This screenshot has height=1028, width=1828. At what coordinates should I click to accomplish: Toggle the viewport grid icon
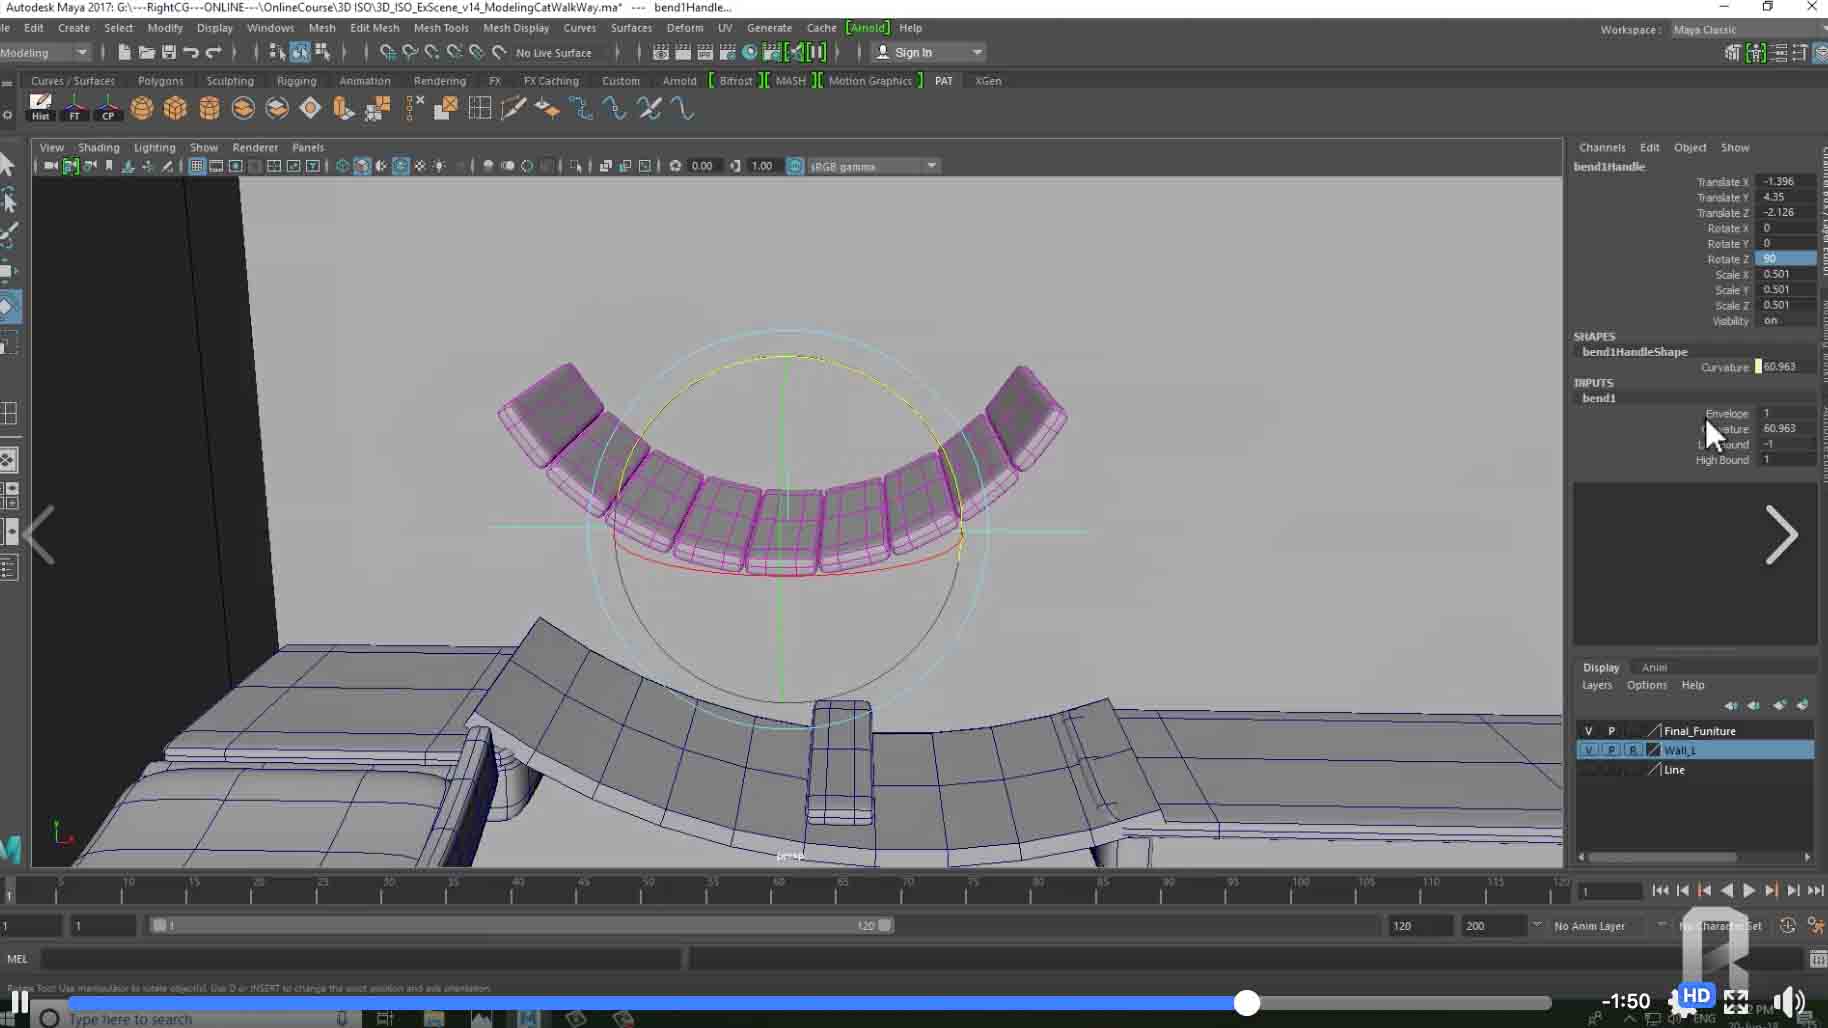(x=197, y=166)
